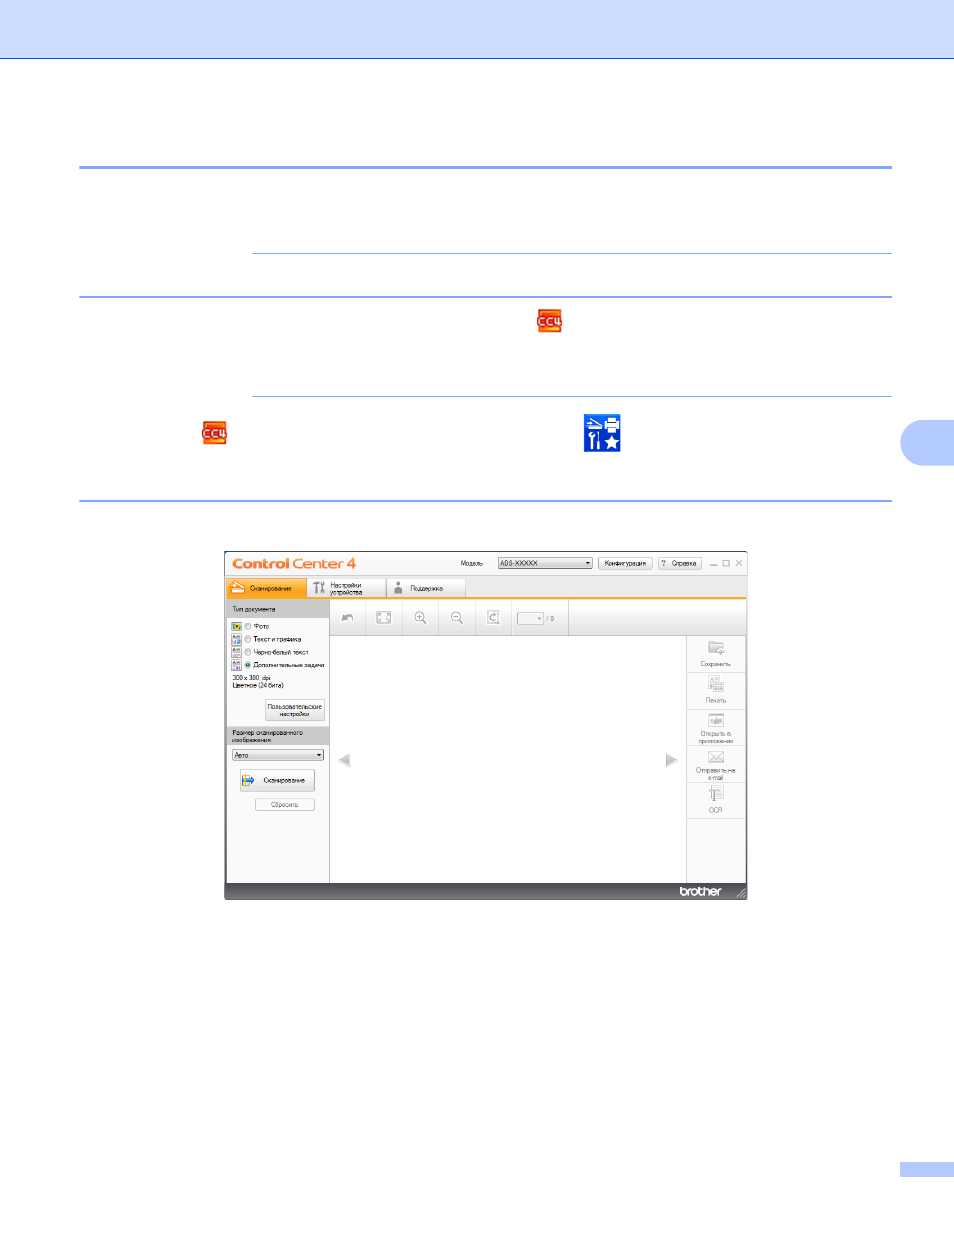Click the CC4 icon on the left margin

point(214,432)
